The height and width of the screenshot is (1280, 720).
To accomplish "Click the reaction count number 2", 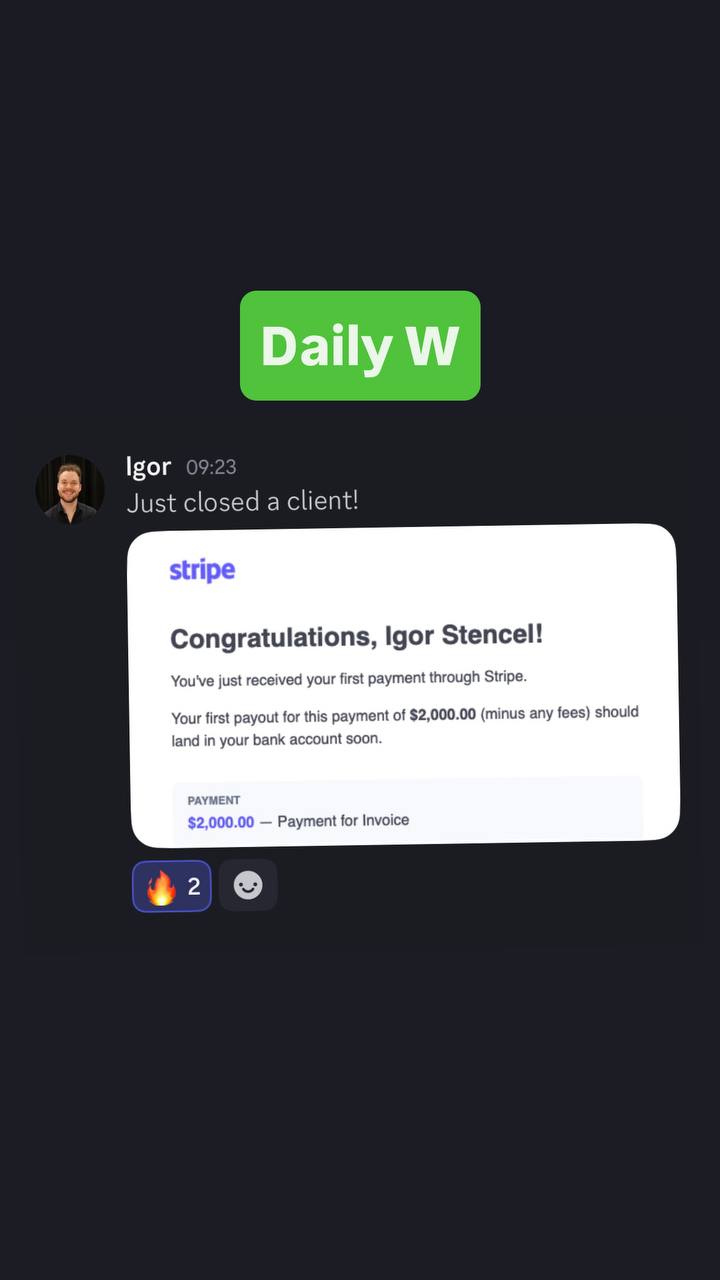I will click(194, 886).
